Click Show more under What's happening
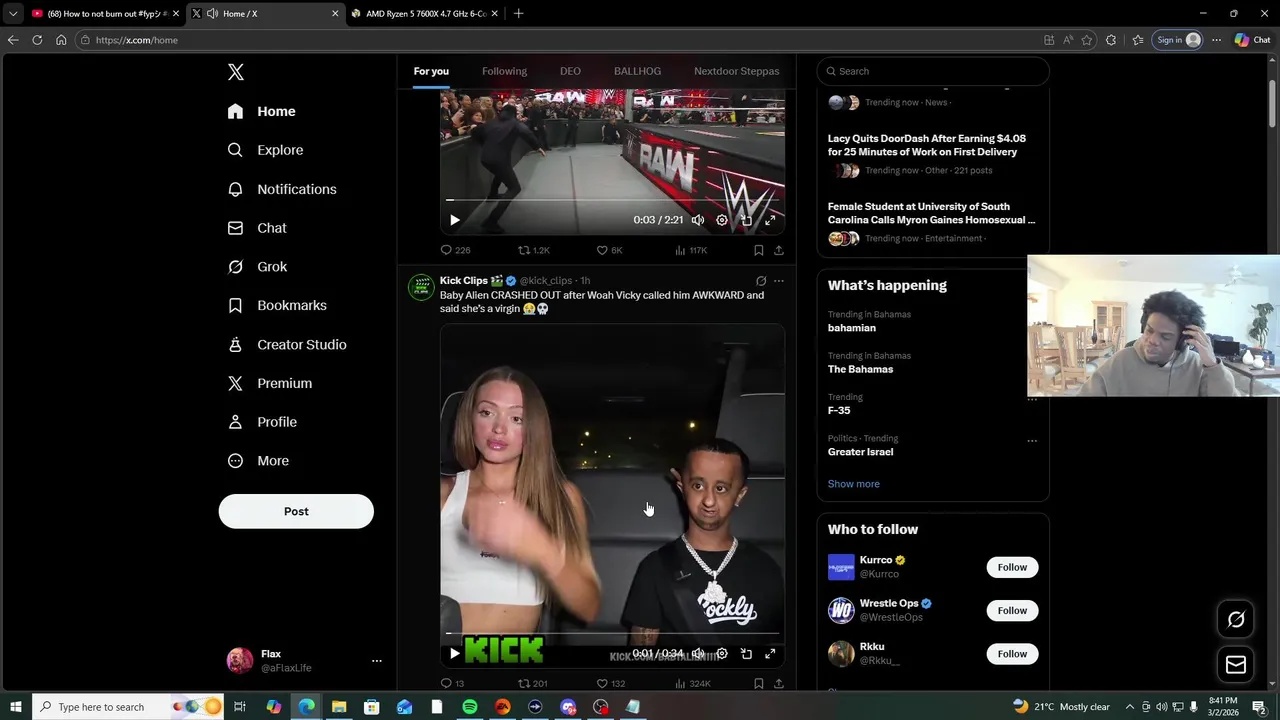 coord(854,484)
